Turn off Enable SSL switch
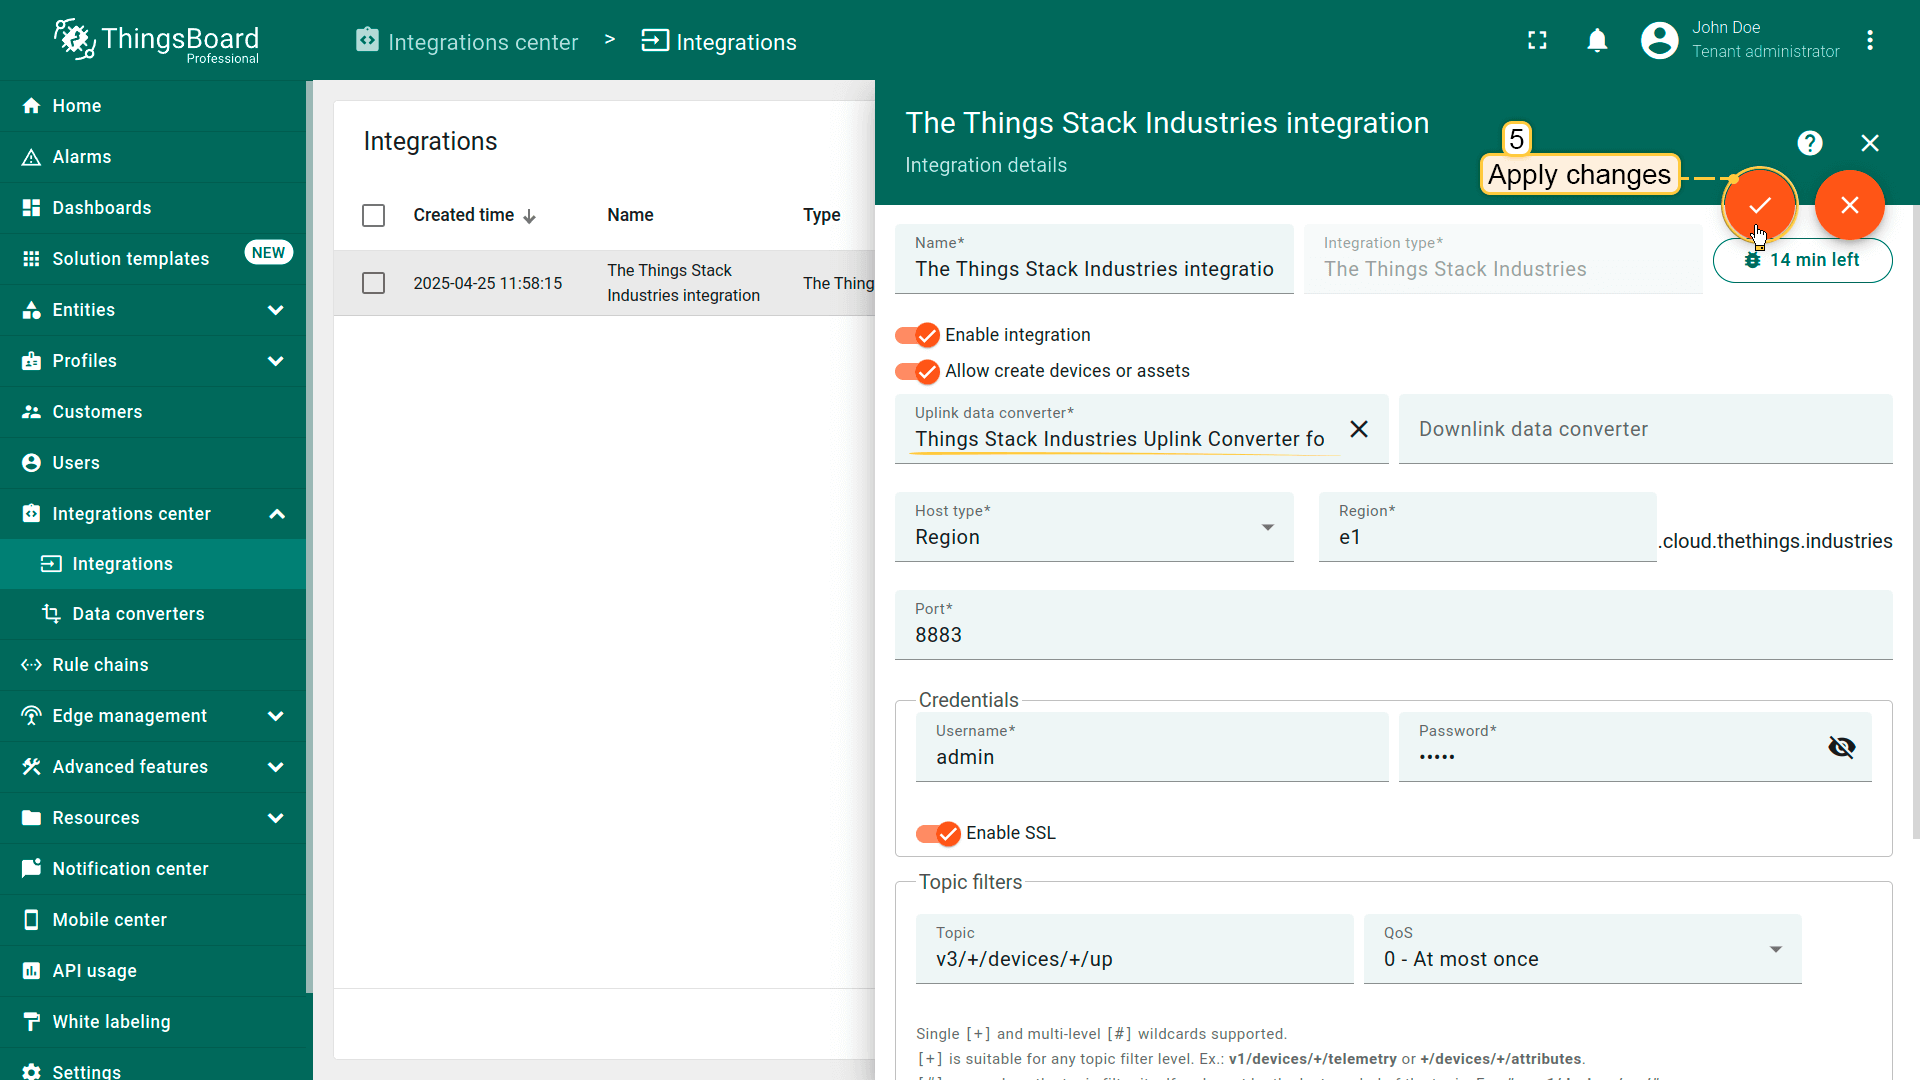Screen dimensions: 1920x1080 (x=938, y=833)
